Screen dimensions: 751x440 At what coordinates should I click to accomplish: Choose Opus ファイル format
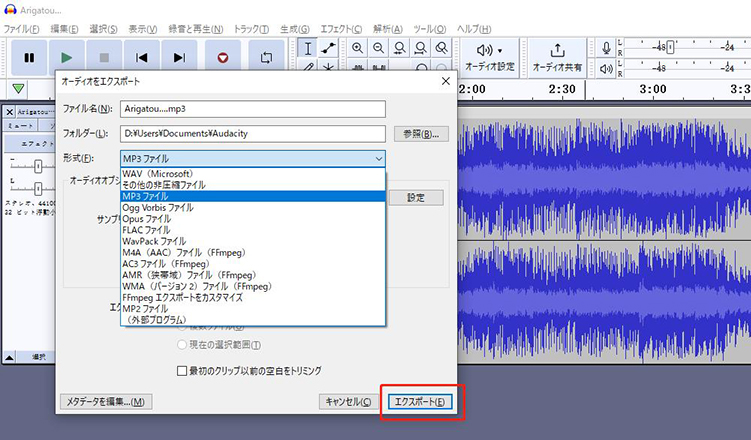coord(253,219)
